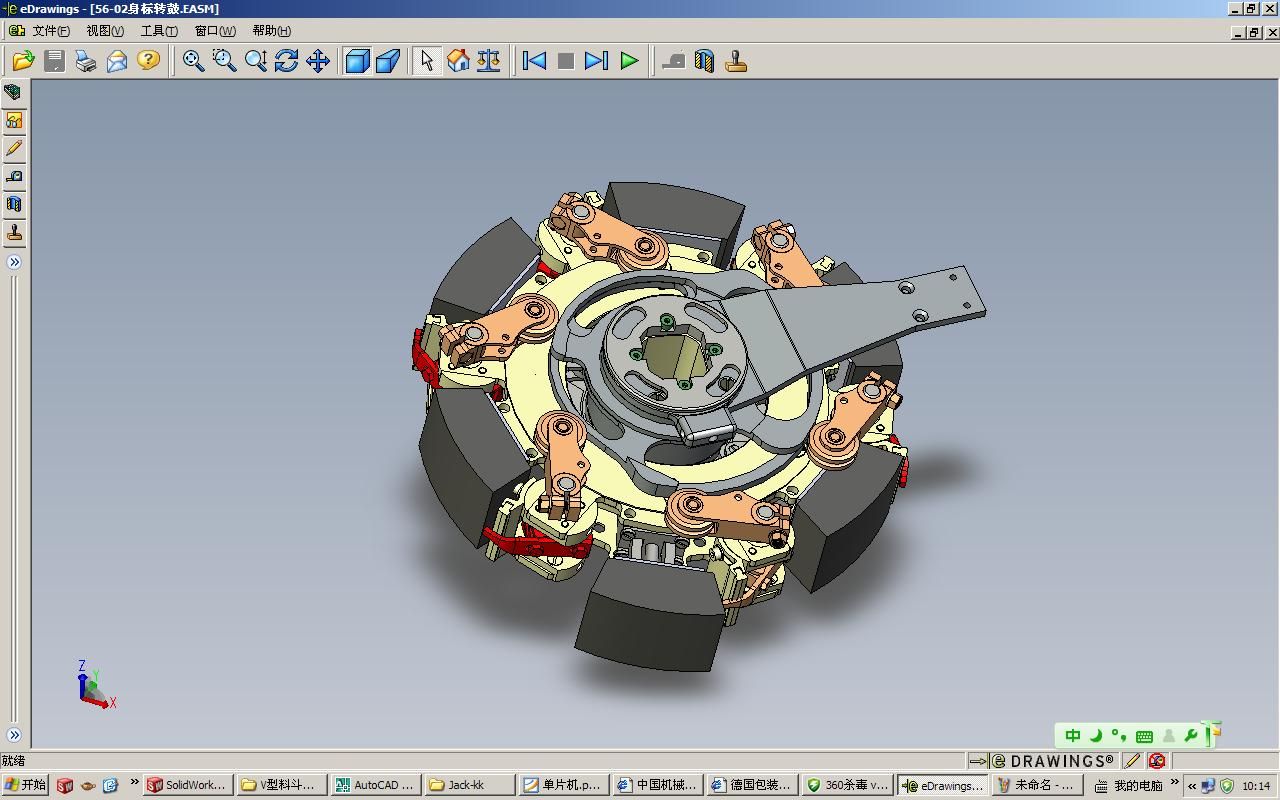
Task: Click the Home view icon
Action: pos(458,61)
